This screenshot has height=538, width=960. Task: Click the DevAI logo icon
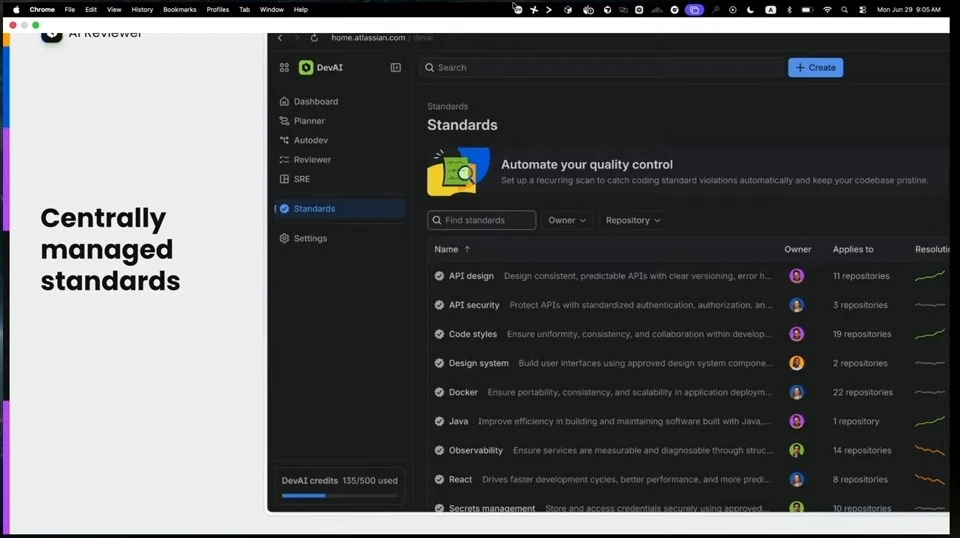(x=306, y=67)
